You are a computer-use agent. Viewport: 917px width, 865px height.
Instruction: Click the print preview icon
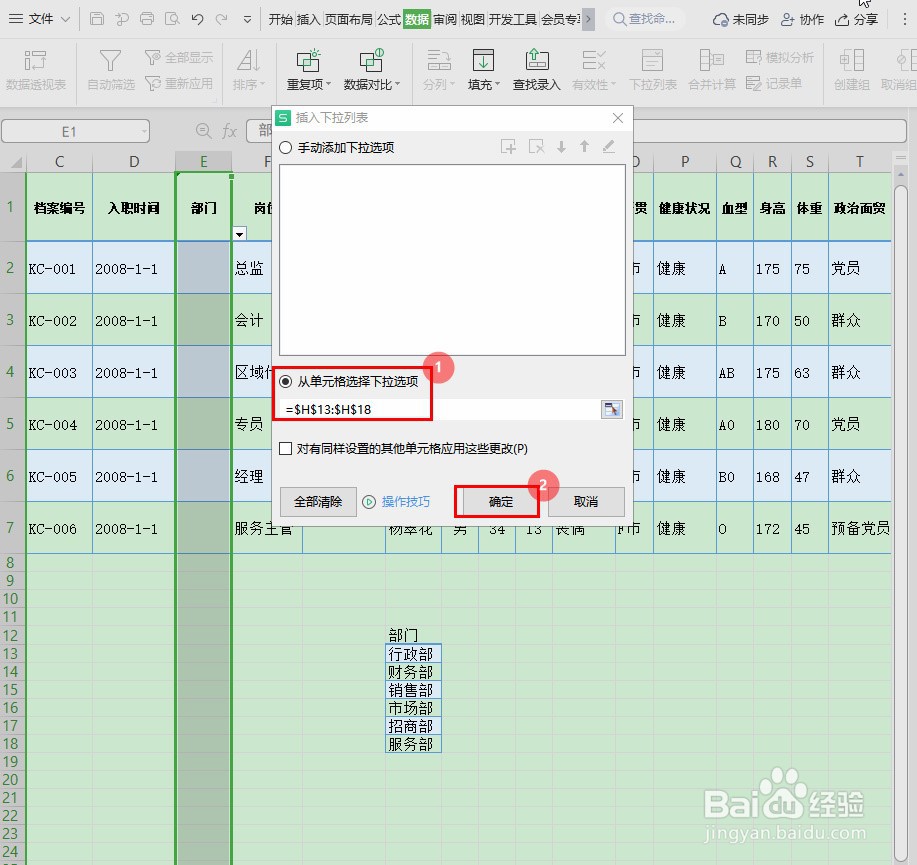pyautogui.click(x=172, y=19)
